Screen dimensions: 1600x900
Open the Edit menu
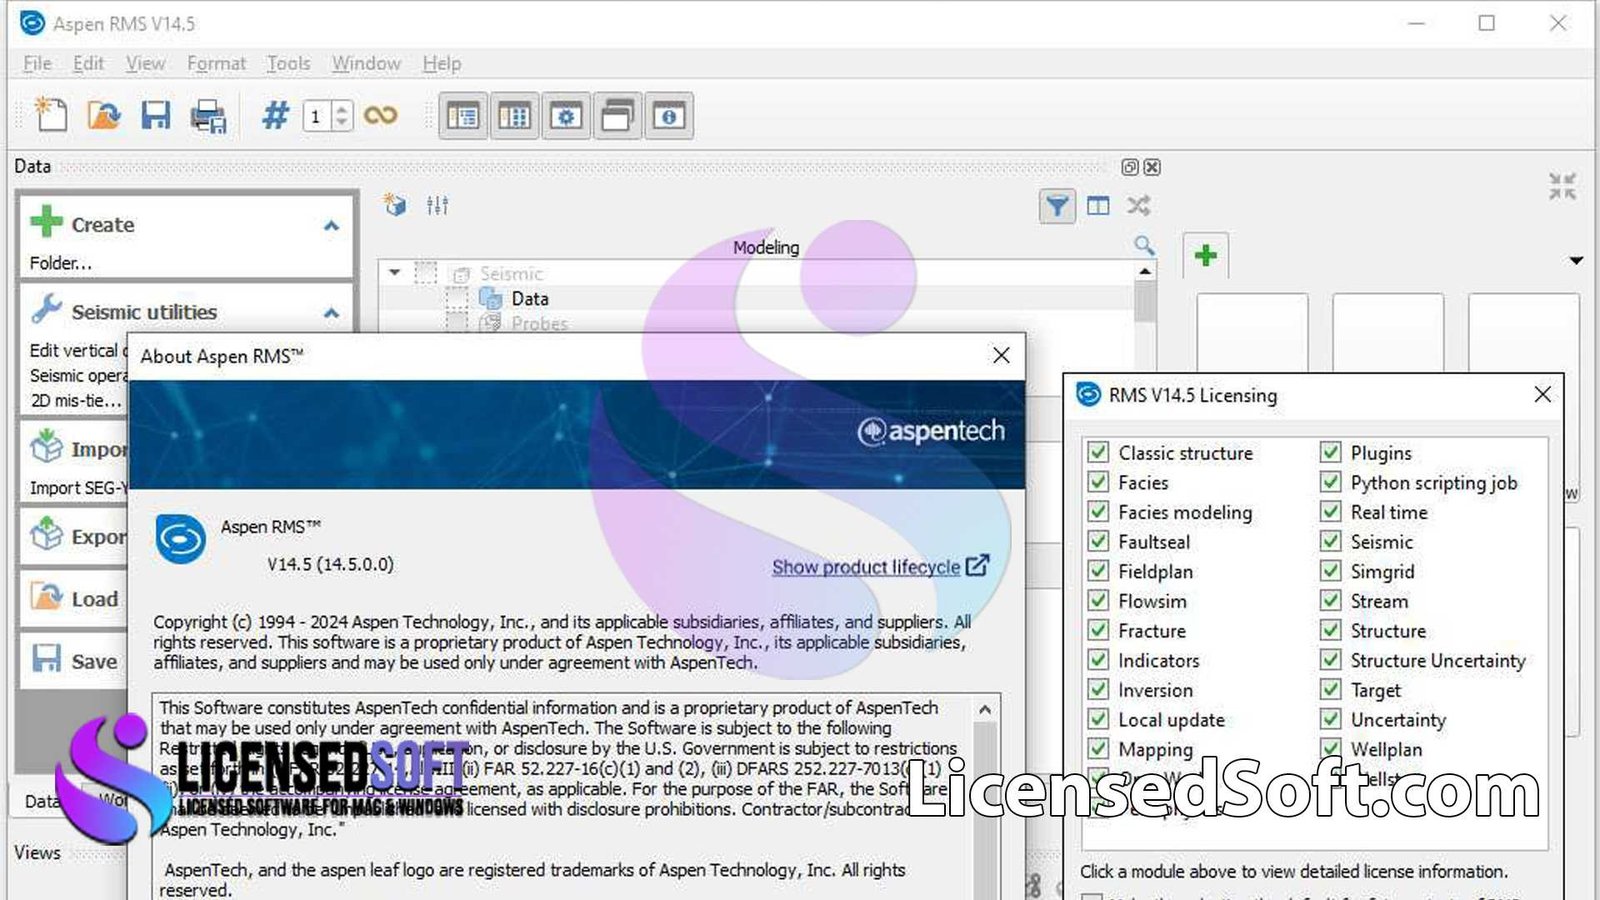pos(88,63)
